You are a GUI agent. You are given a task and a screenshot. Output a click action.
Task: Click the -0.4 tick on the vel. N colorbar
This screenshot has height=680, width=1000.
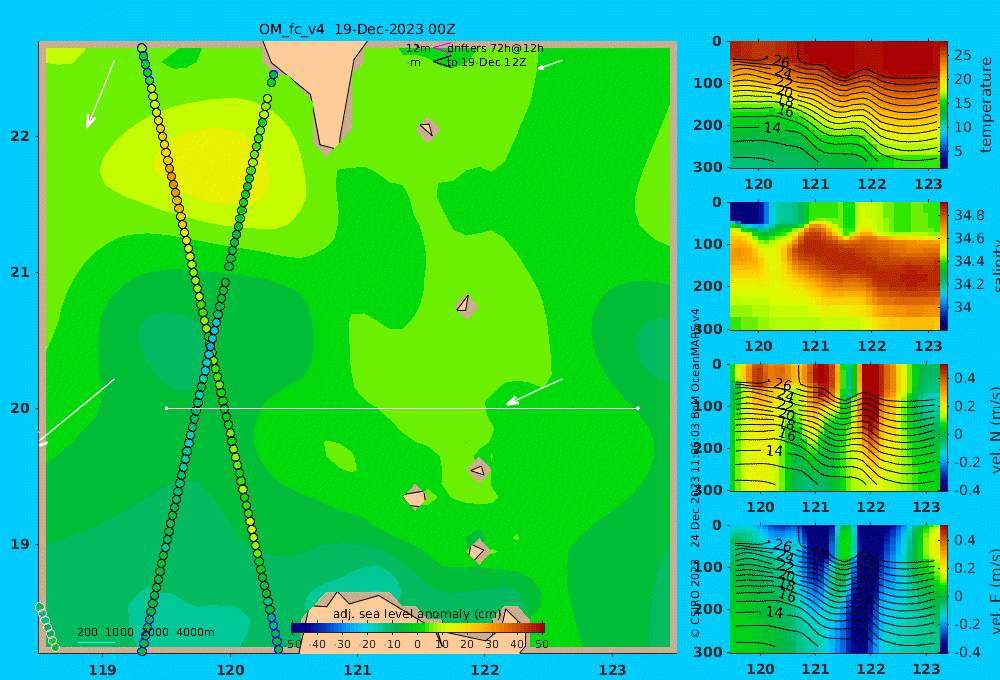967,490
